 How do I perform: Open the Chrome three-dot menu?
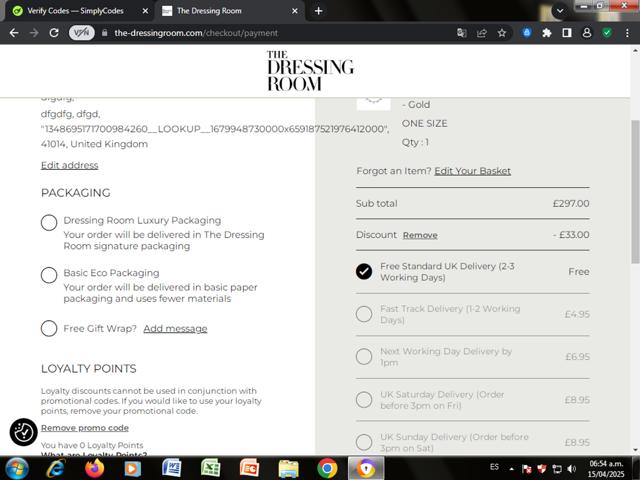(627, 33)
